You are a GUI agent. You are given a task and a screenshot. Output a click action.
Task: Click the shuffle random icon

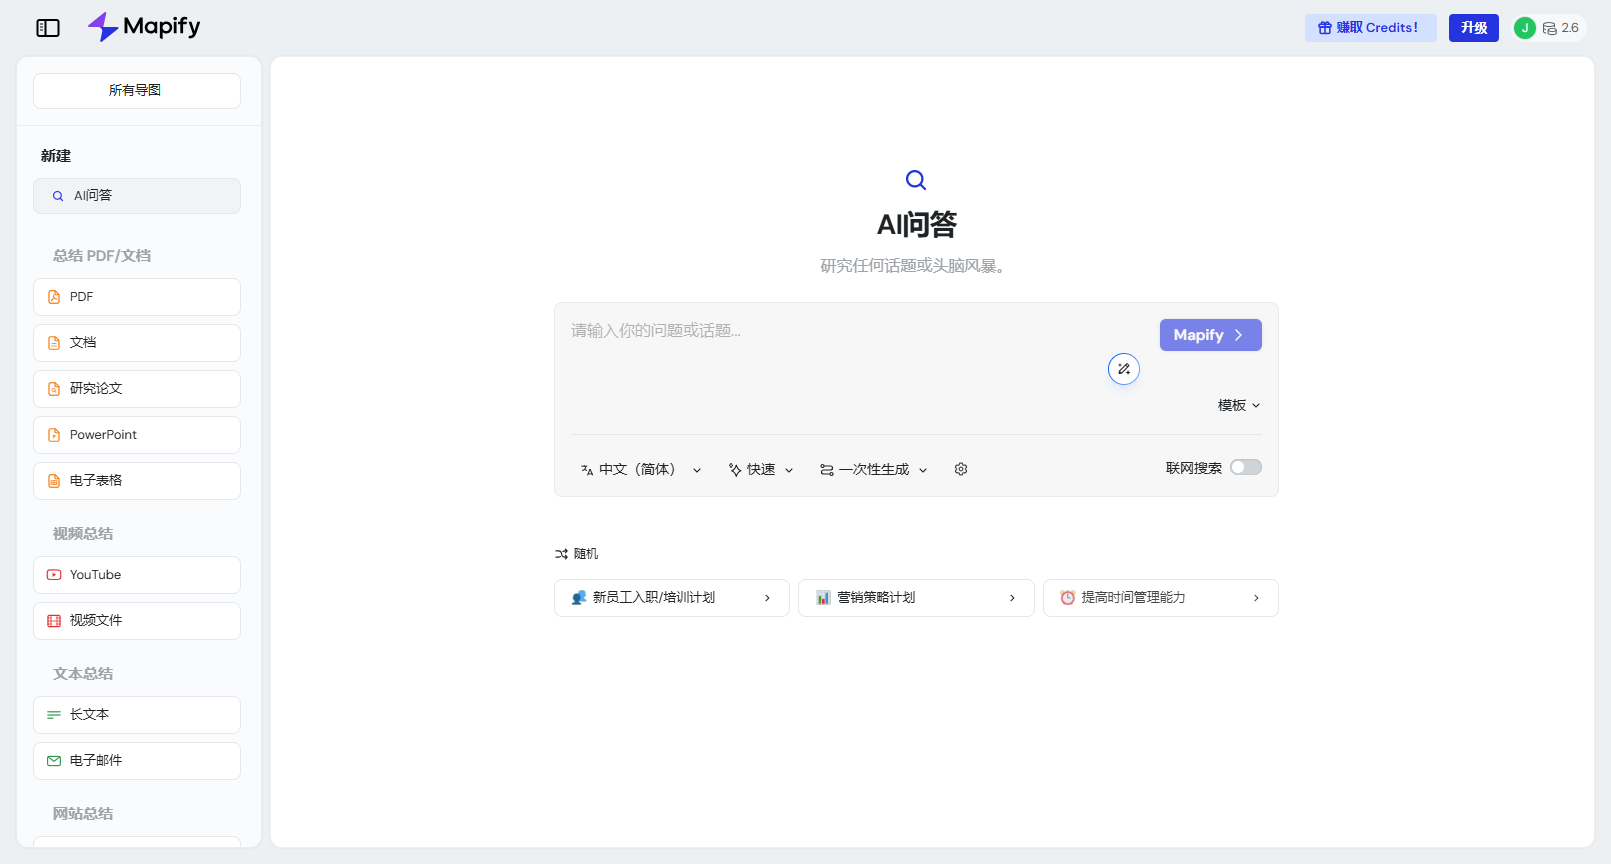[561, 554]
